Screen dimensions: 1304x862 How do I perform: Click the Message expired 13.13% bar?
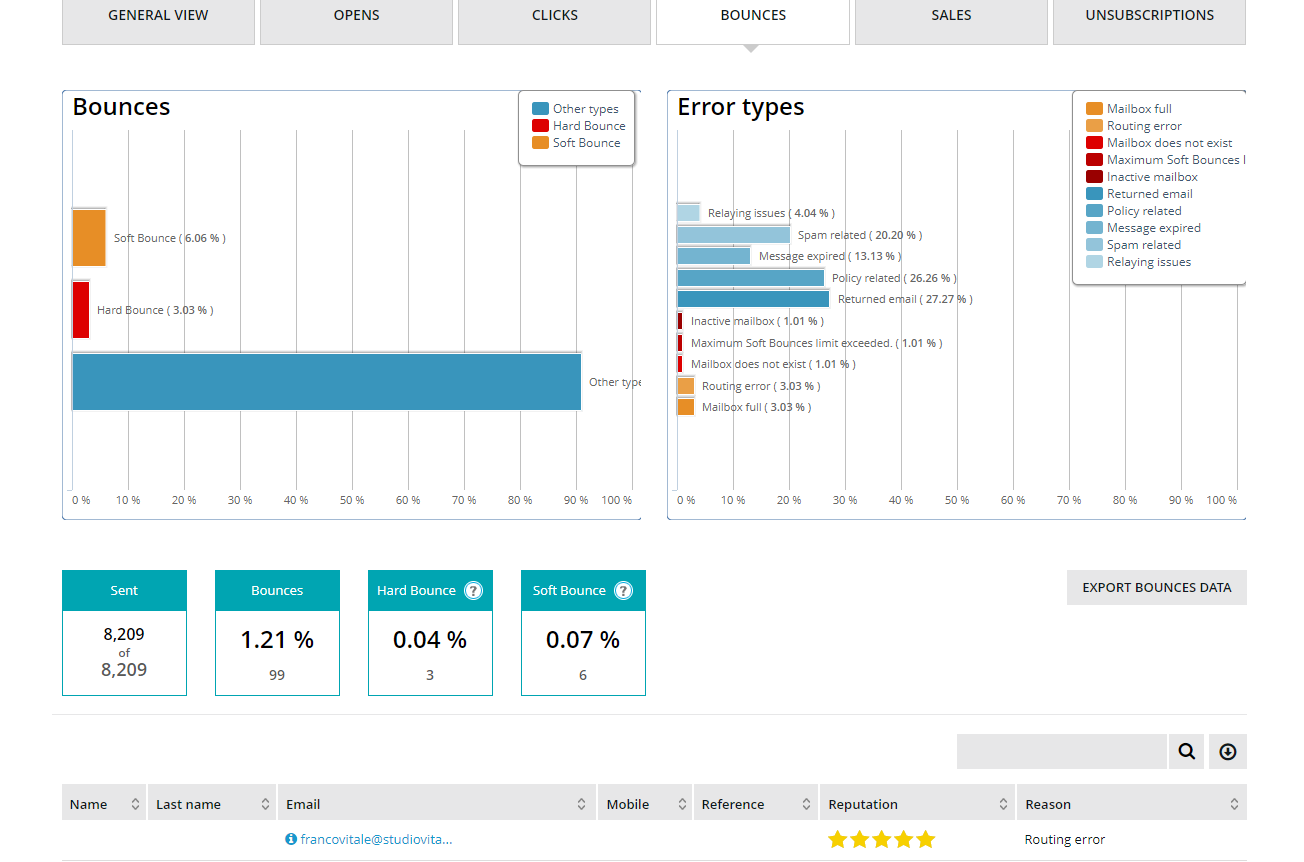(x=714, y=256)
